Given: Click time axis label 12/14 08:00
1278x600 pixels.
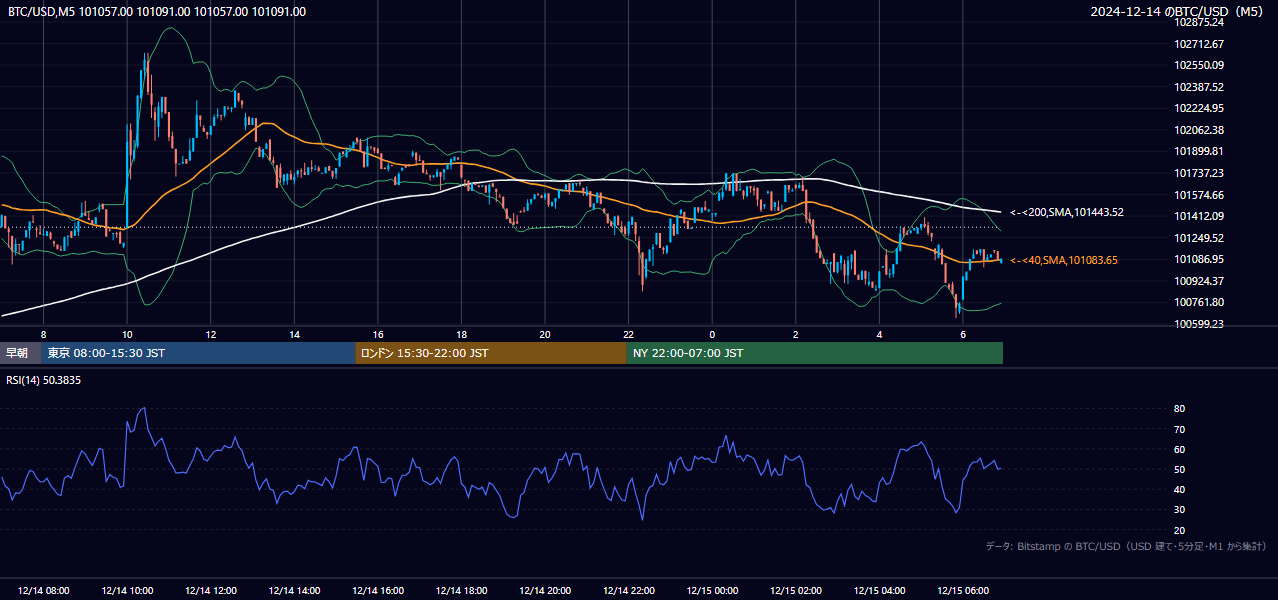Looking at the screenshot, I should coord(44,591).
